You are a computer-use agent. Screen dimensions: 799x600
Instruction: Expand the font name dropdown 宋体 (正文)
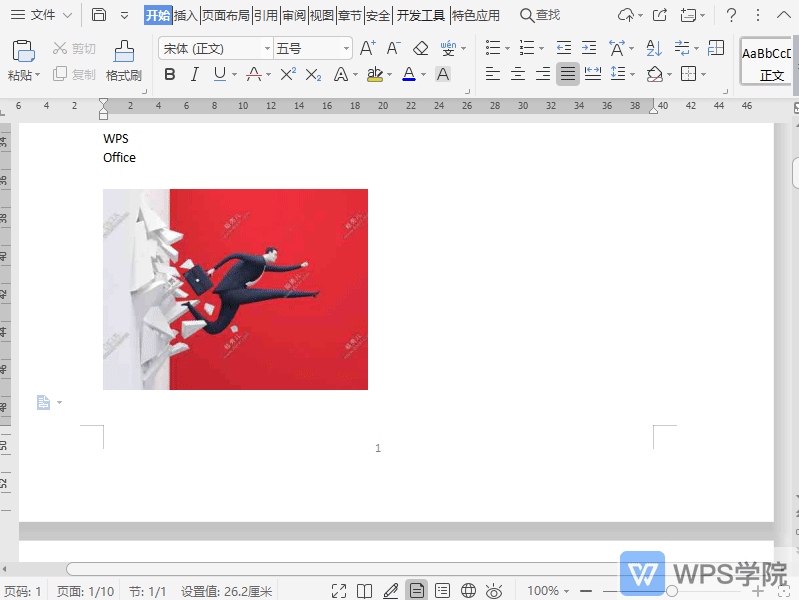tap(267, 48)
